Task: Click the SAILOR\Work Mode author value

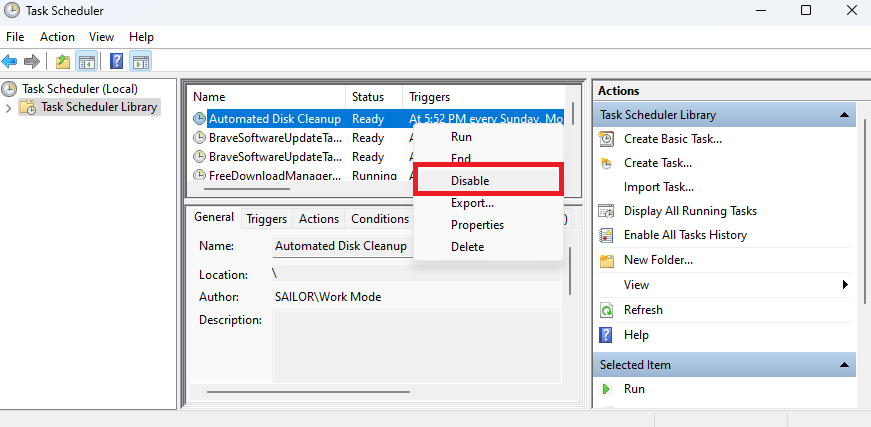Action: (x=328, y=297)
